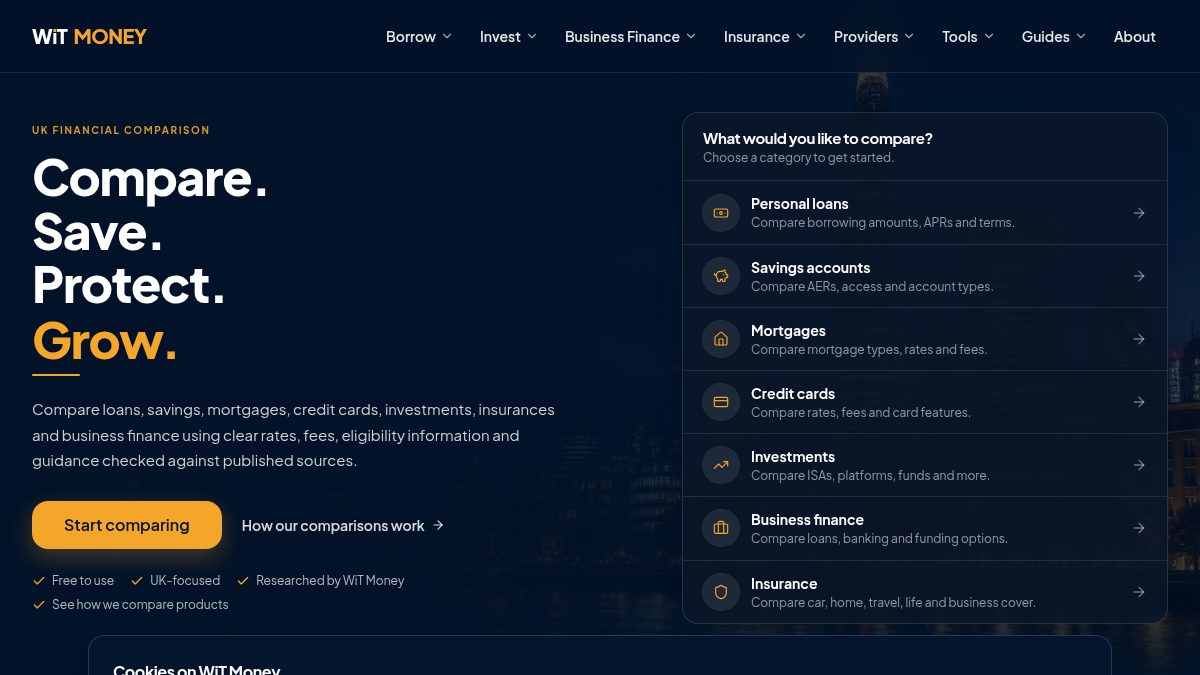Screen dimensions: 1200x675
Task: Click the arrow on the Personal loans row
Action: tap(1139, 213)
